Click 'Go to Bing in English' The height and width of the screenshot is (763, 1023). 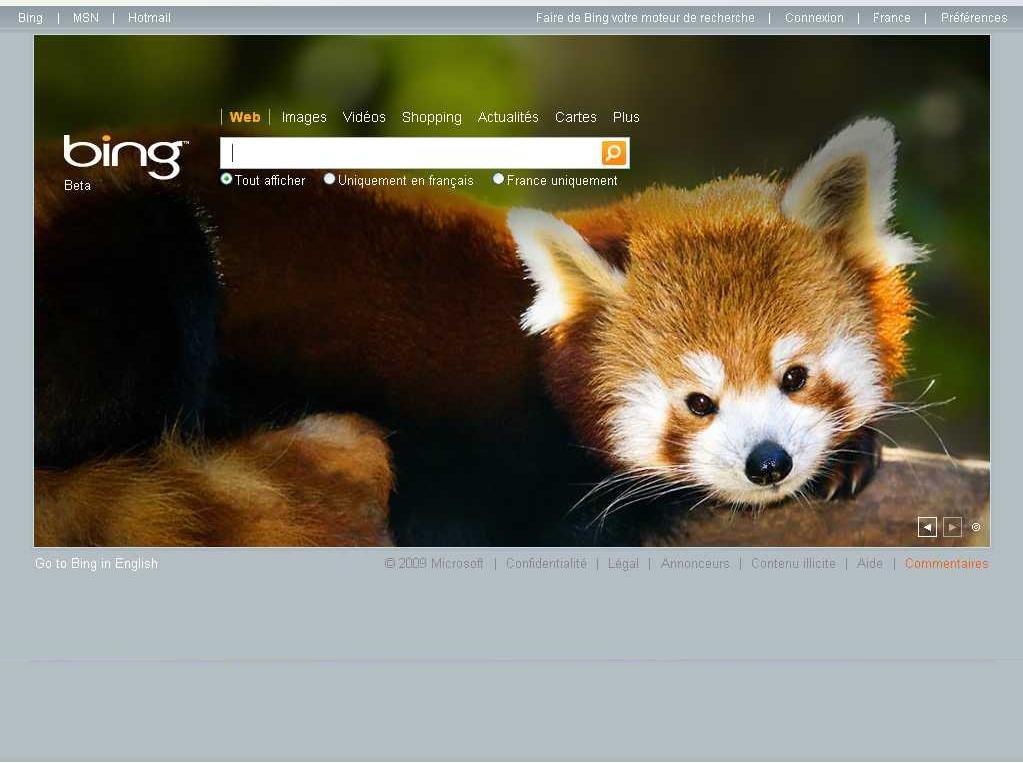pos(96,564)
